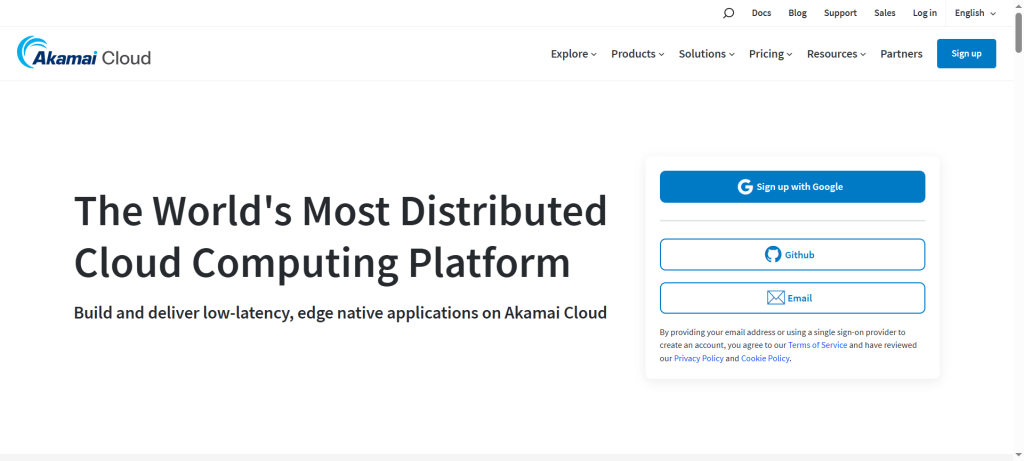Viewport: 1024px width, 461px height.
Task: Click the Email envelope icon
Action: [775, 298]
